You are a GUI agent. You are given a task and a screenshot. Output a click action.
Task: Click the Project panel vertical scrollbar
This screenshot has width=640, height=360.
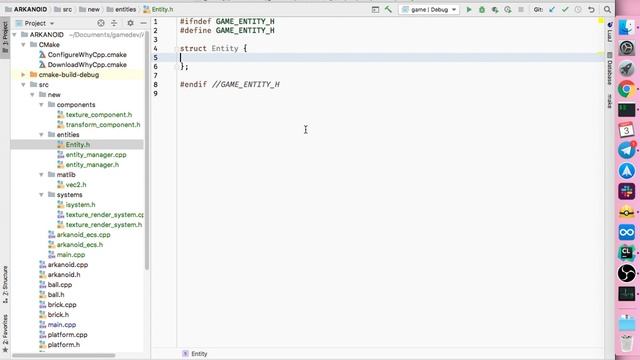point(147,149)
